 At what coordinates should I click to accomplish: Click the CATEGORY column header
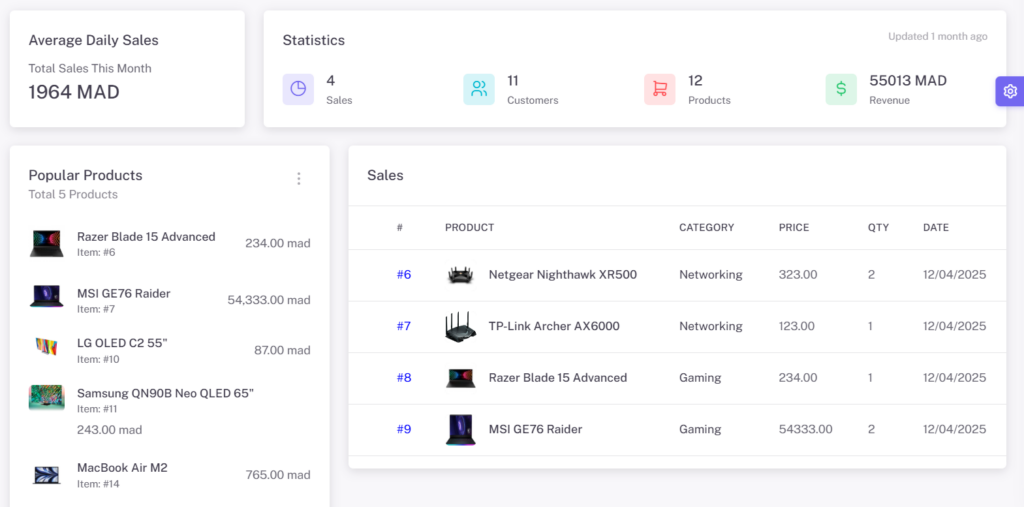click(707, 227)
